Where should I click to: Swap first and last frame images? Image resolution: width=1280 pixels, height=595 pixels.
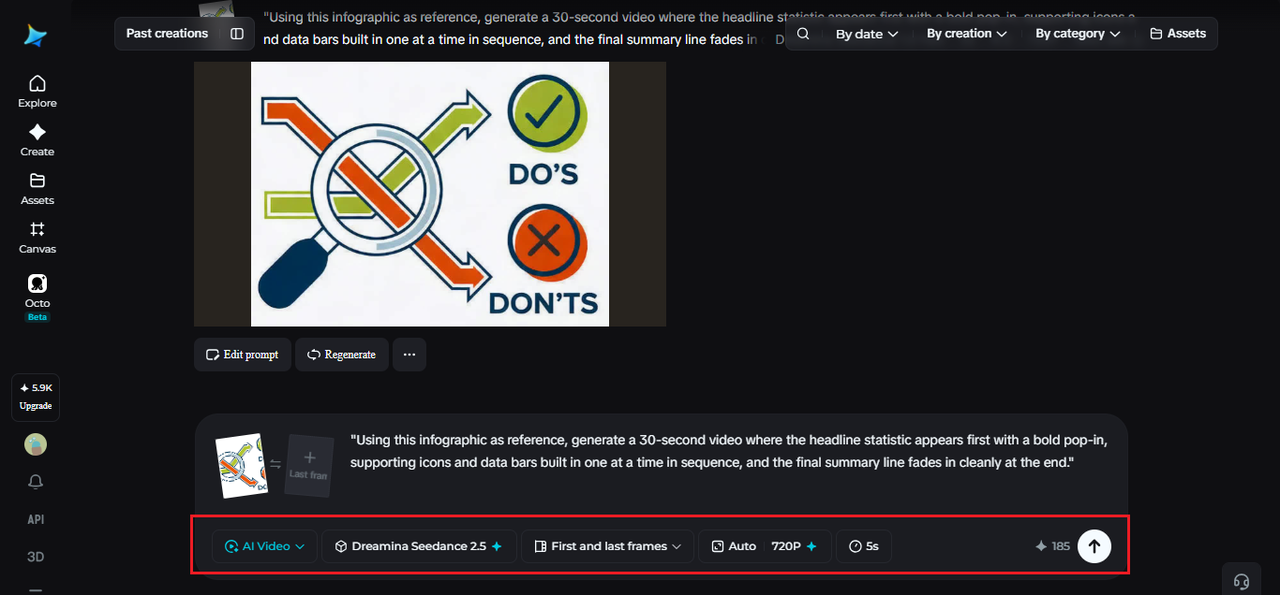click(275, 464)
